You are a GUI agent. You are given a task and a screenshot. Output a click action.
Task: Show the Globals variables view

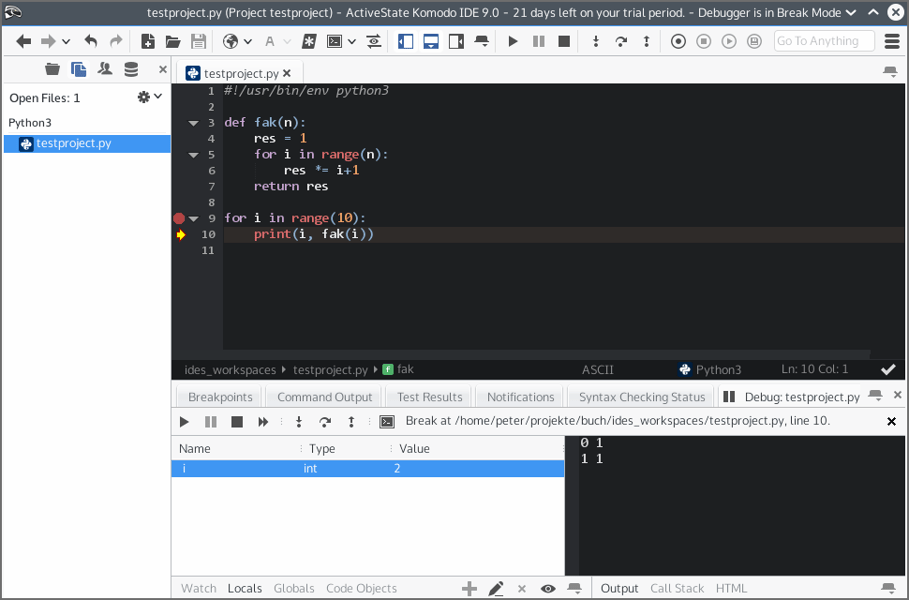tap(294, 589)
